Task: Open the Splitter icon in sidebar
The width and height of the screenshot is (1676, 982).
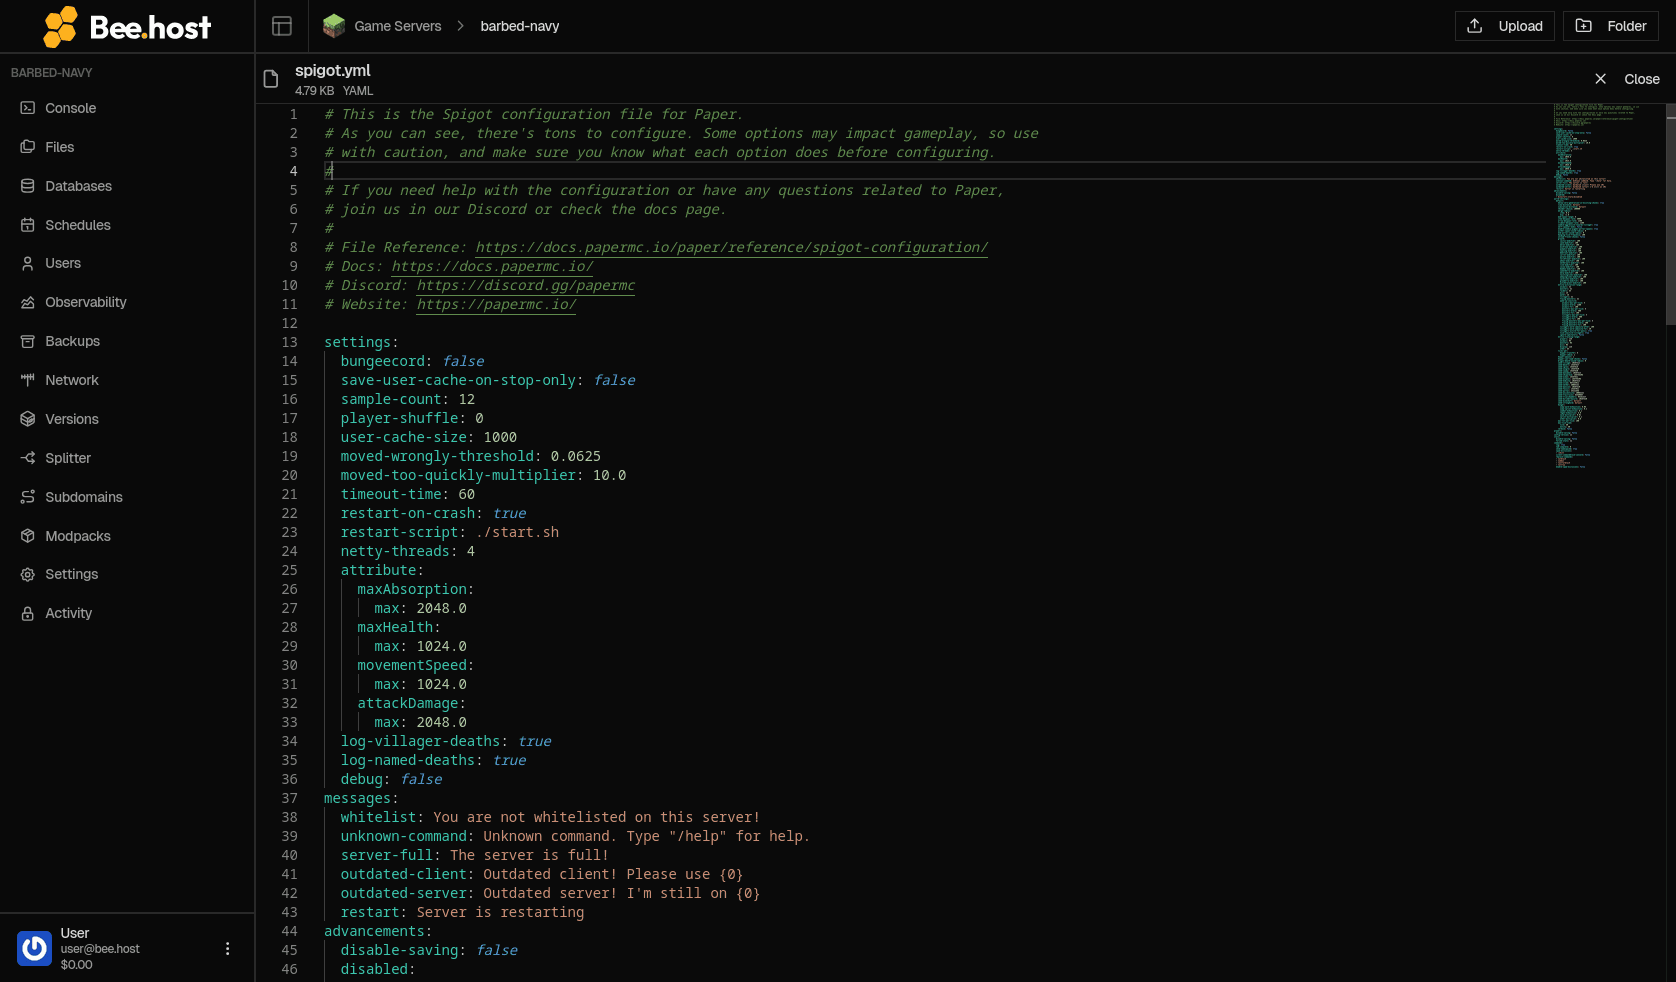Action: click(x=28, y=458)
